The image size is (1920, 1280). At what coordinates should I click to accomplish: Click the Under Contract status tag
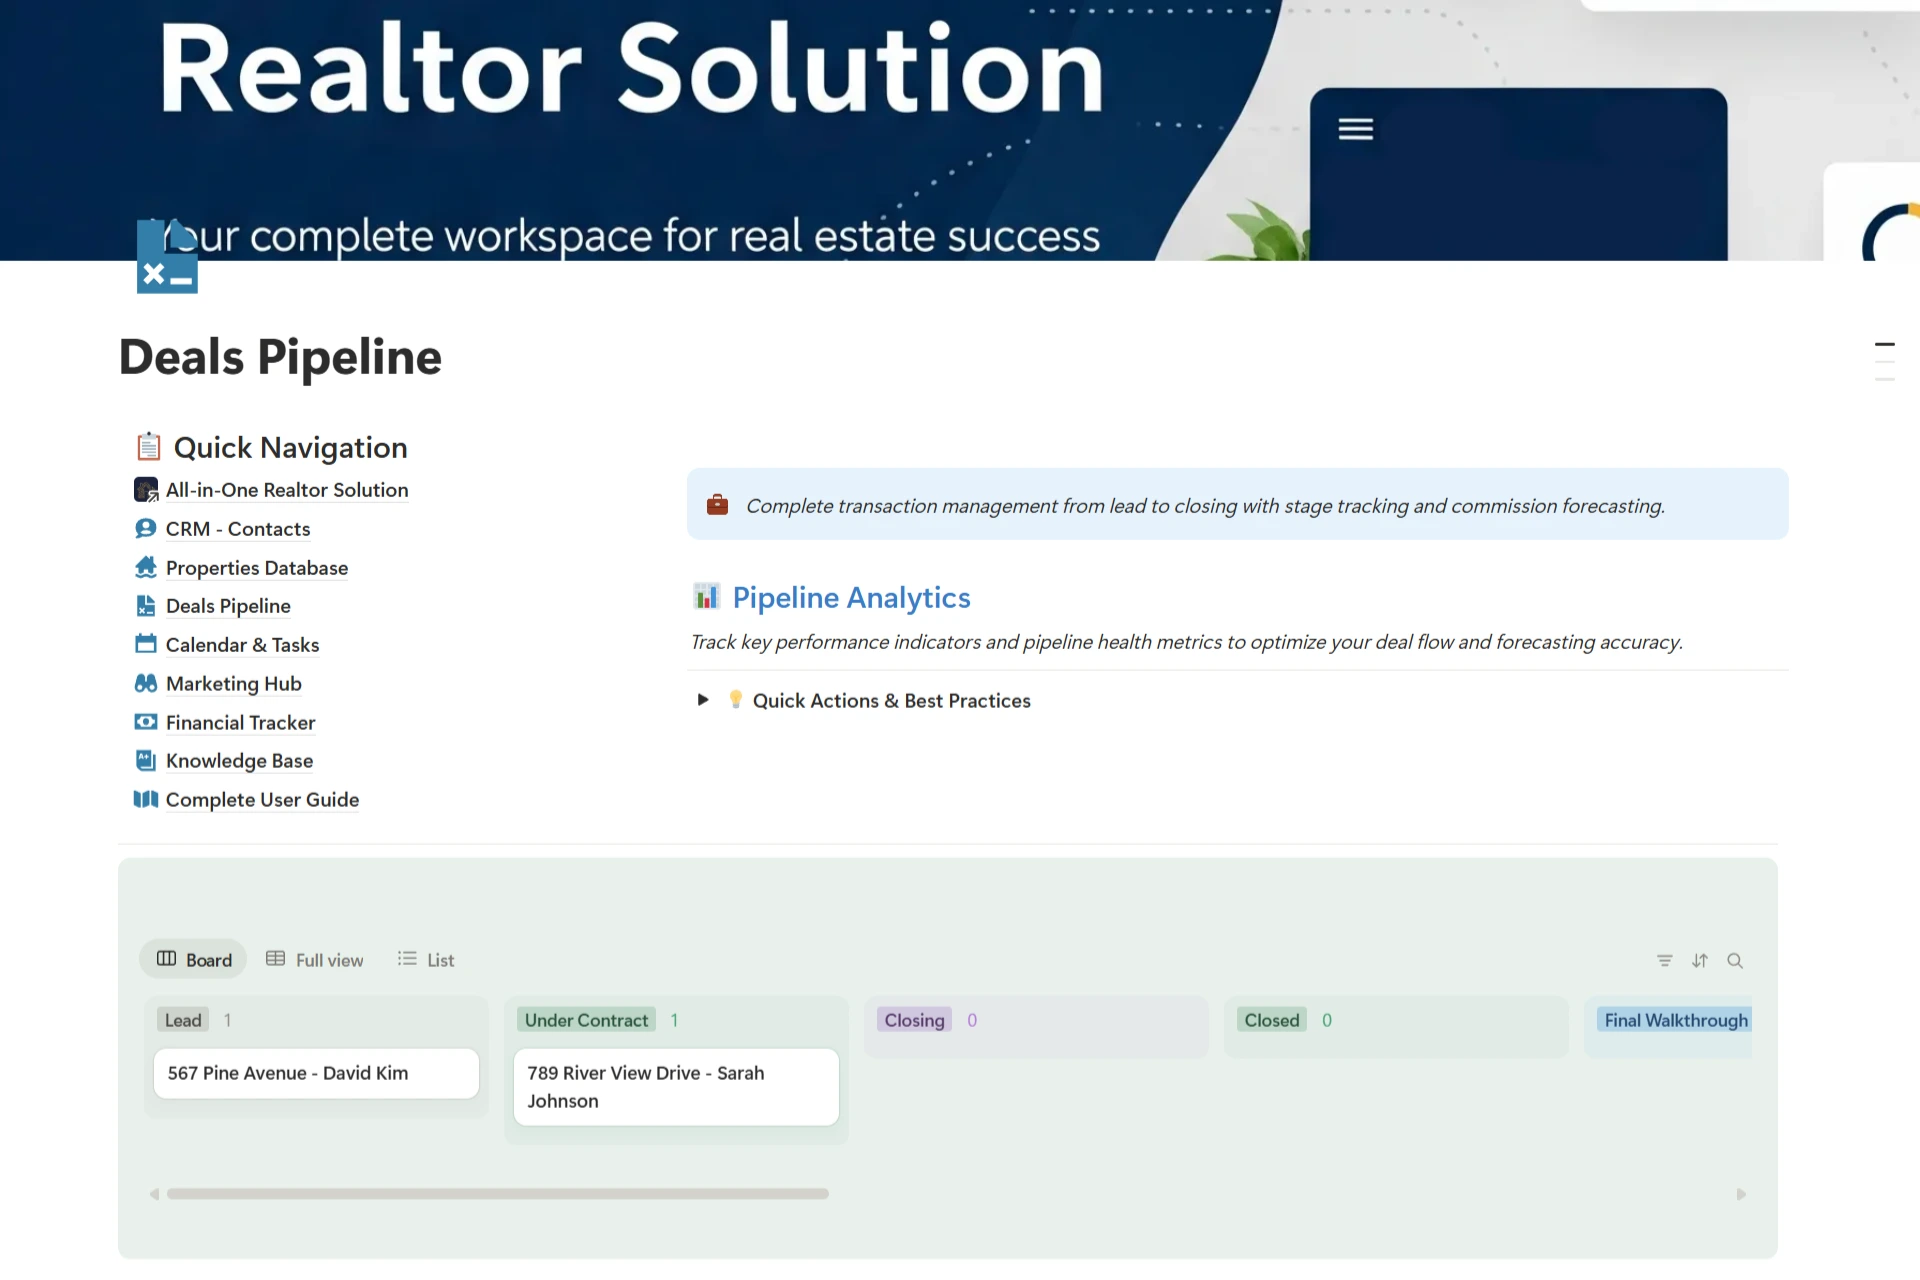click(x=586, y=1020)
